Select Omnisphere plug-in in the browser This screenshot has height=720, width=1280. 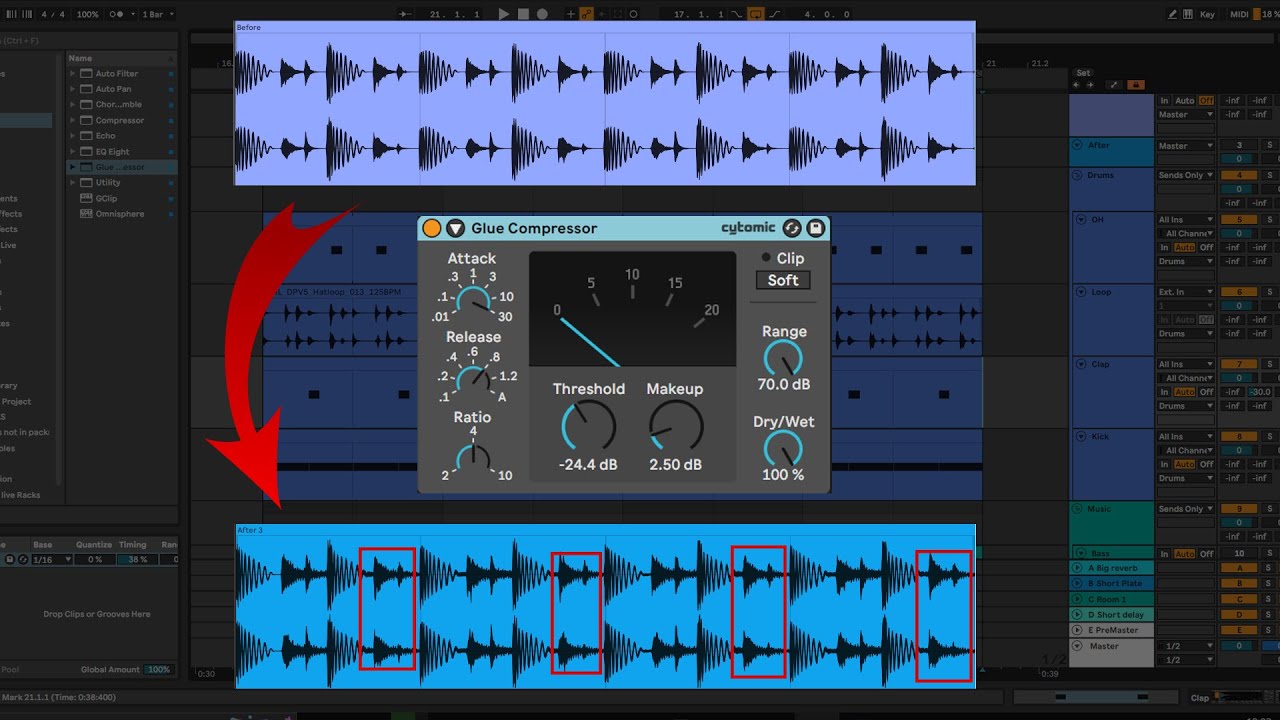pyautogui.click(x=120, y=213)
